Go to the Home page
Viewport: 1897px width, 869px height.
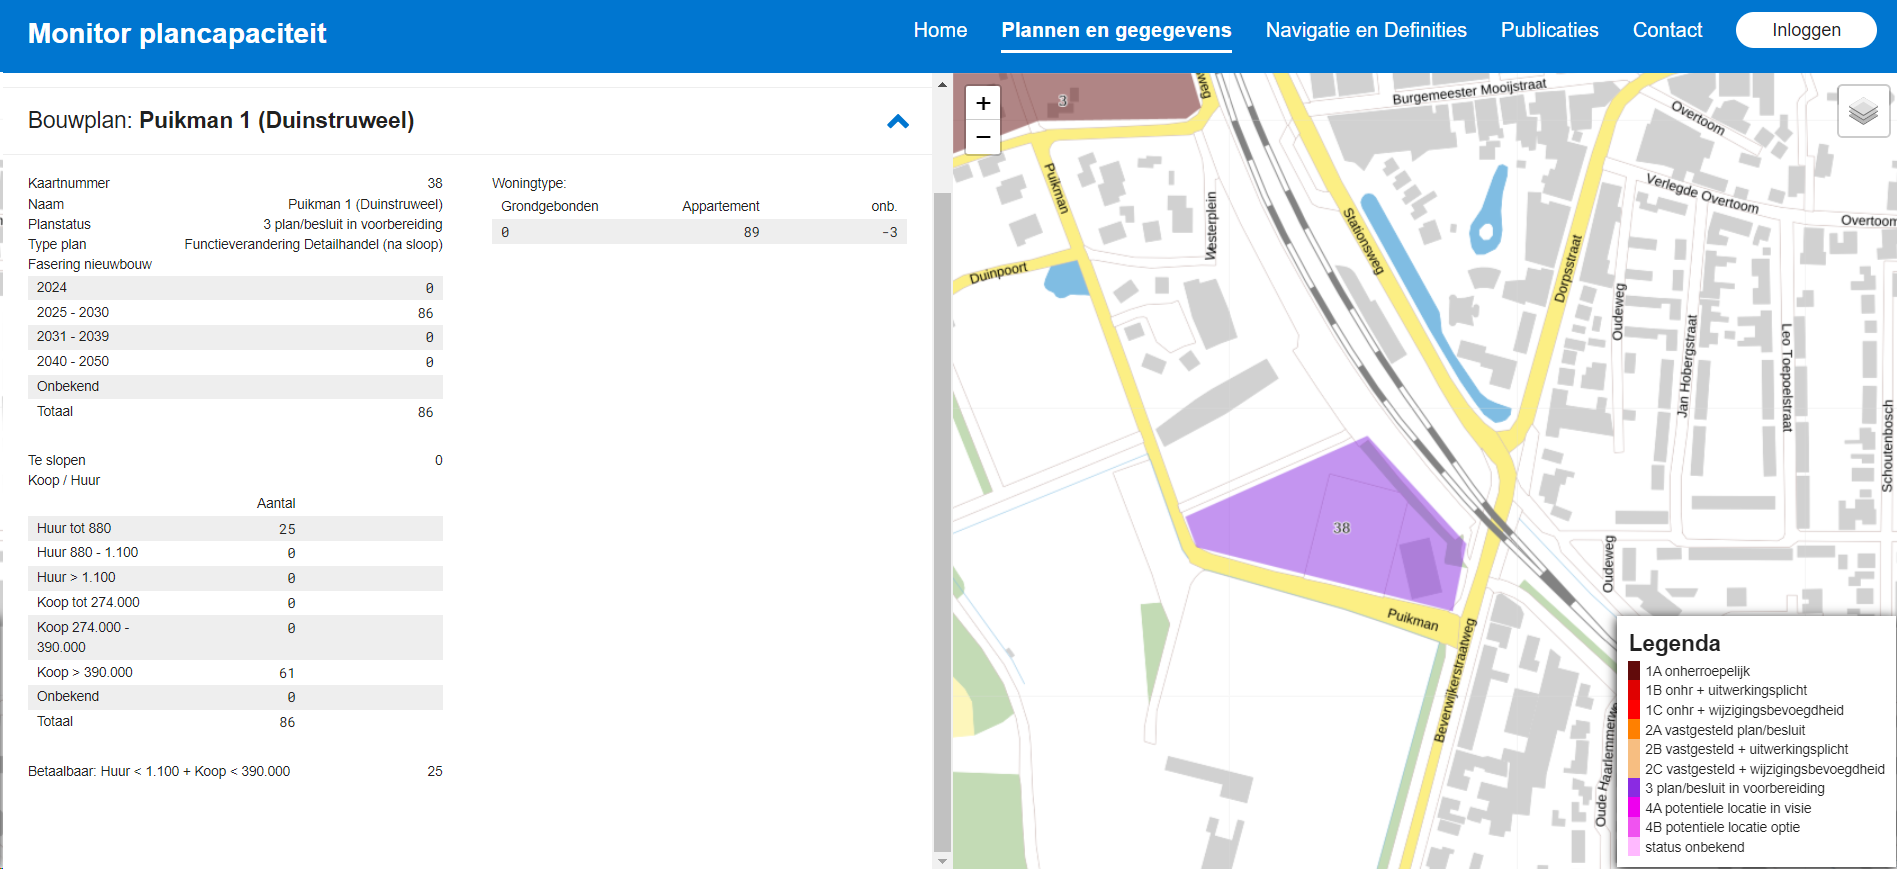(x=940, y=30)
